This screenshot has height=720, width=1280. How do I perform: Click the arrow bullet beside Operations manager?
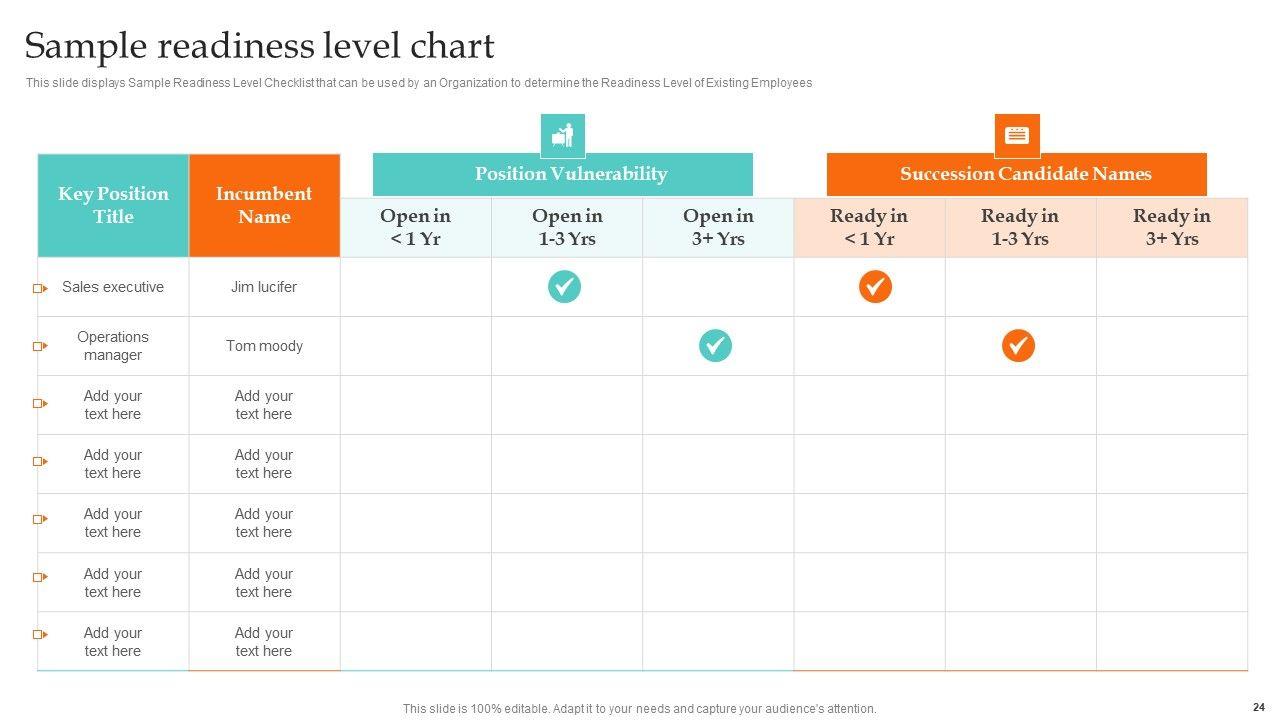[40, 346]
